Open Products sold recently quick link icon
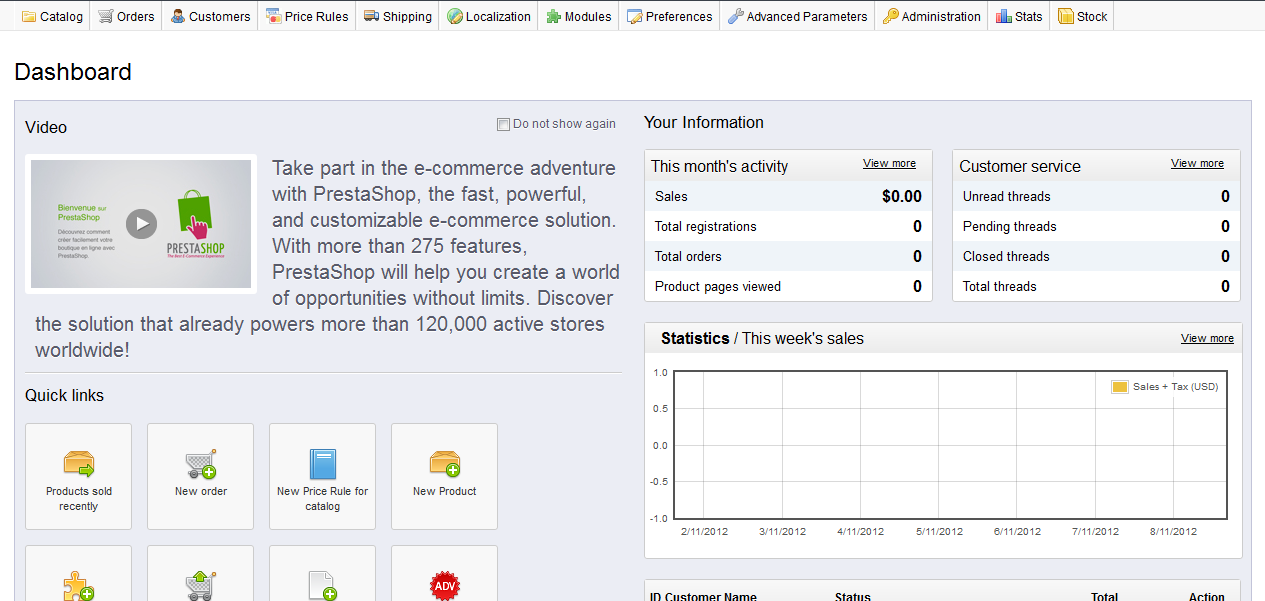 [78, 464]
